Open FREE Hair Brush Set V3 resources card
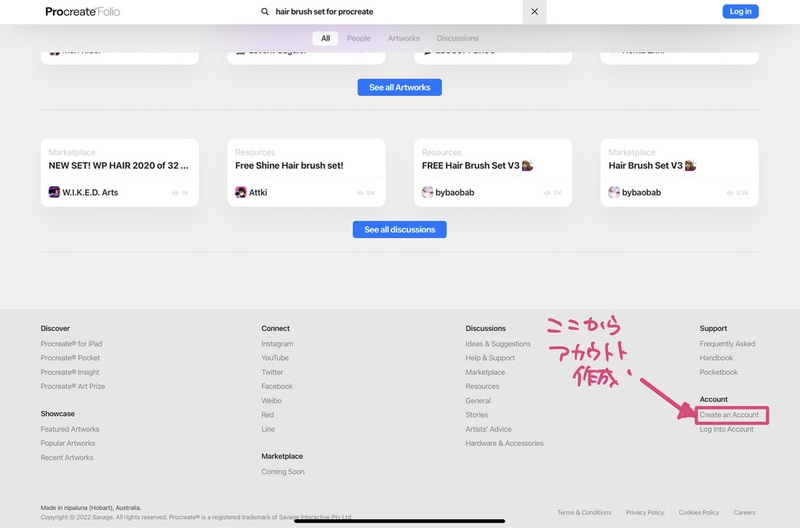 [x=493, y=172]
